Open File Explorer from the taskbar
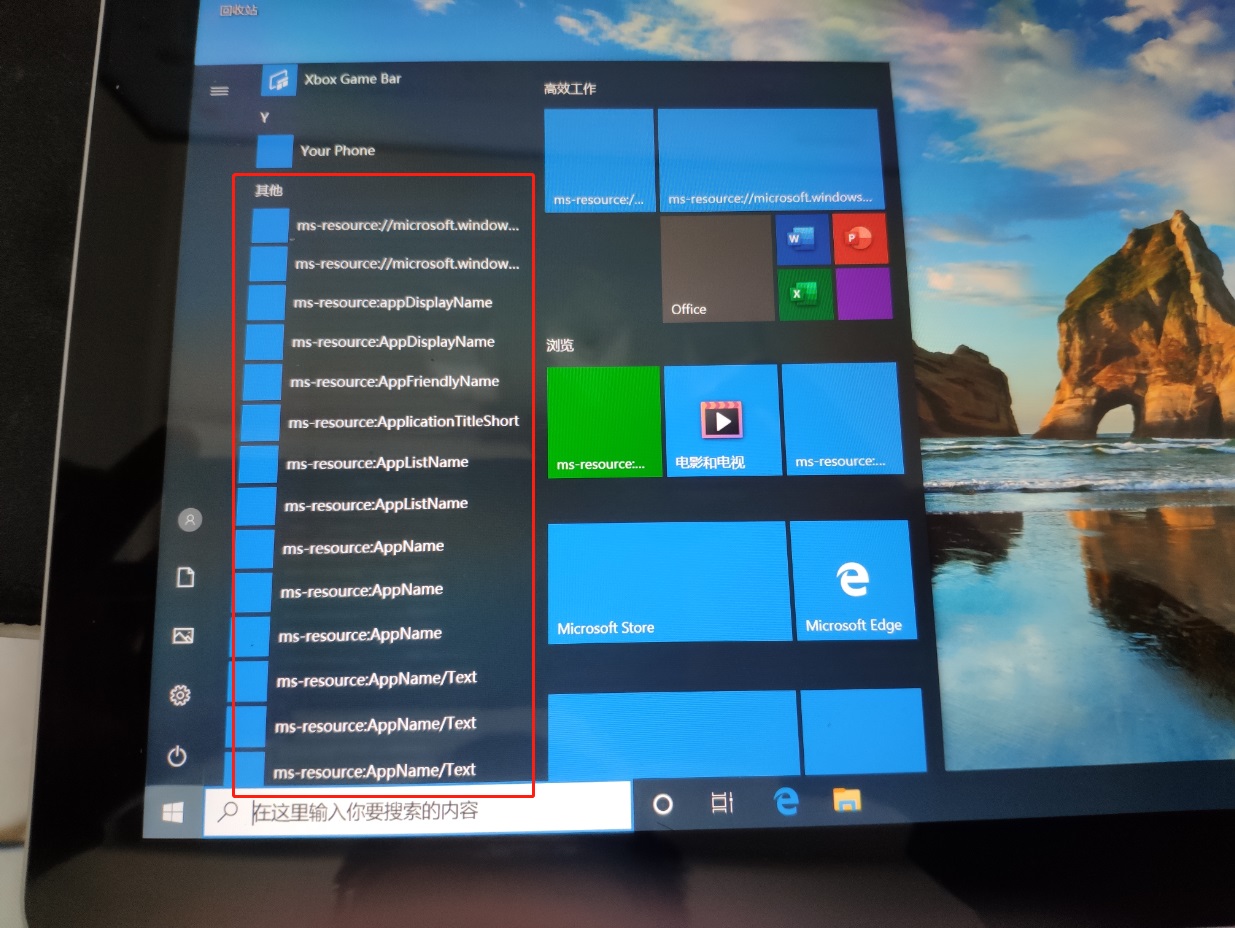 (847, 798)
